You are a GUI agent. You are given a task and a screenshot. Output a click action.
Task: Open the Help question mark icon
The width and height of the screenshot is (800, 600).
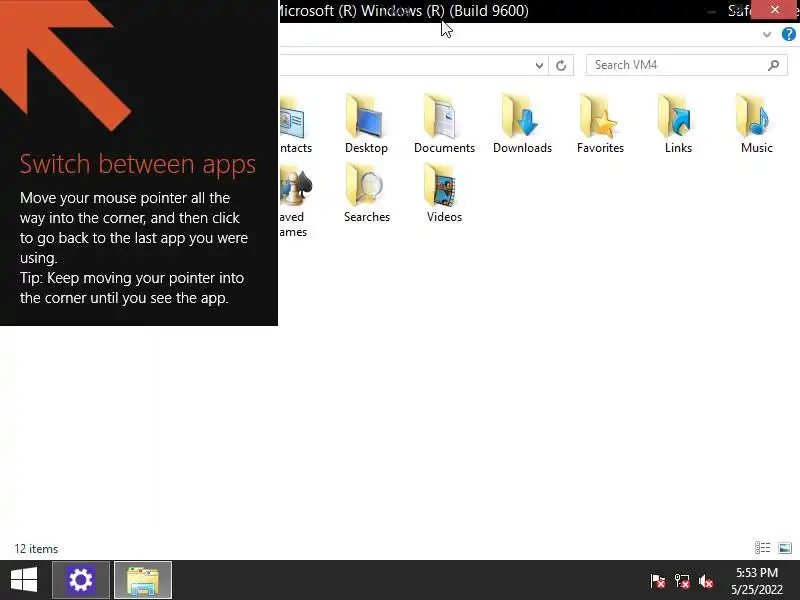(788, 34)
